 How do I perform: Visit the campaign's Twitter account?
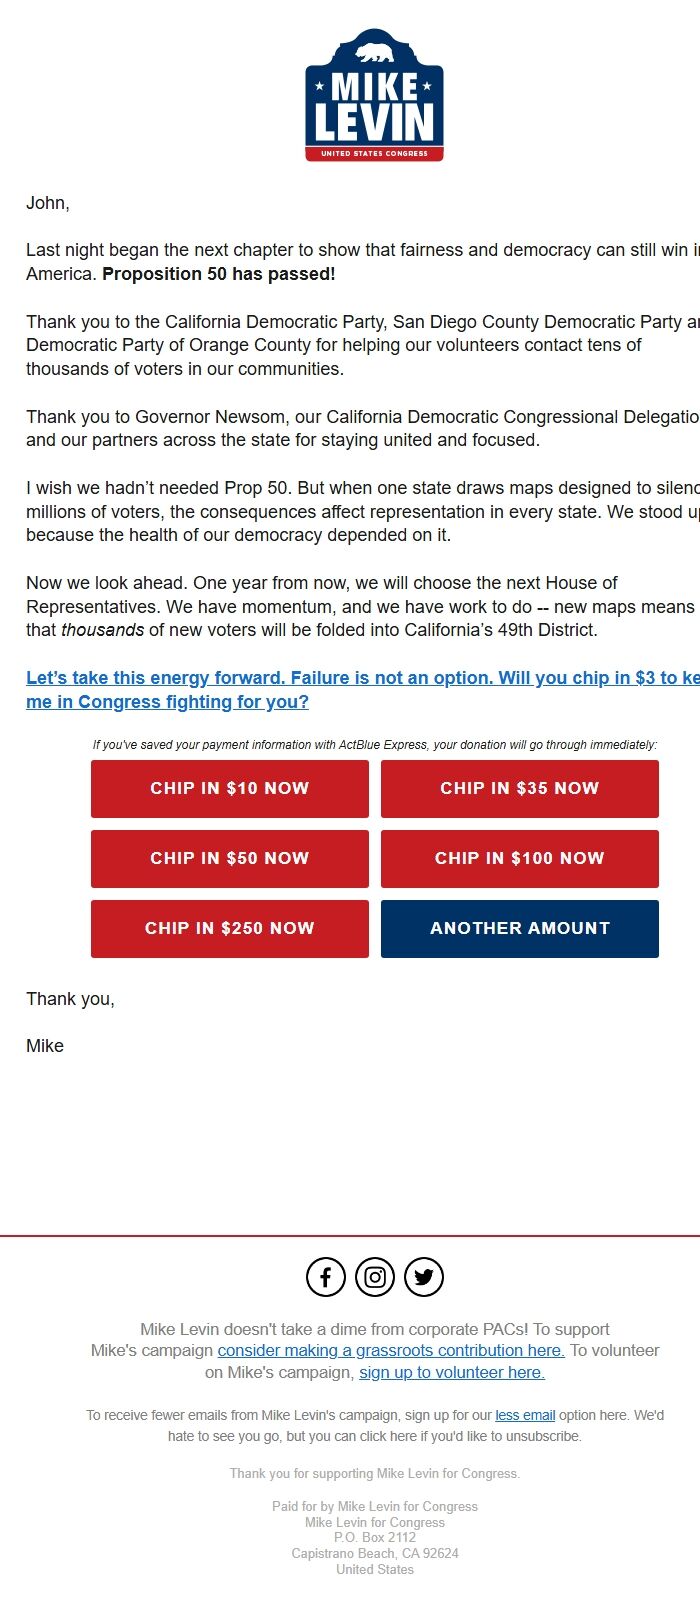point(423,1276)
